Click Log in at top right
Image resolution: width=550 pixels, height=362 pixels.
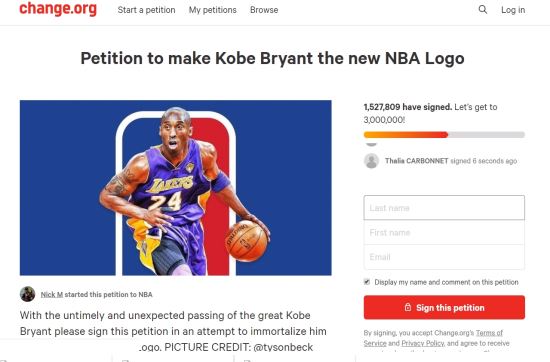(513, 10)
